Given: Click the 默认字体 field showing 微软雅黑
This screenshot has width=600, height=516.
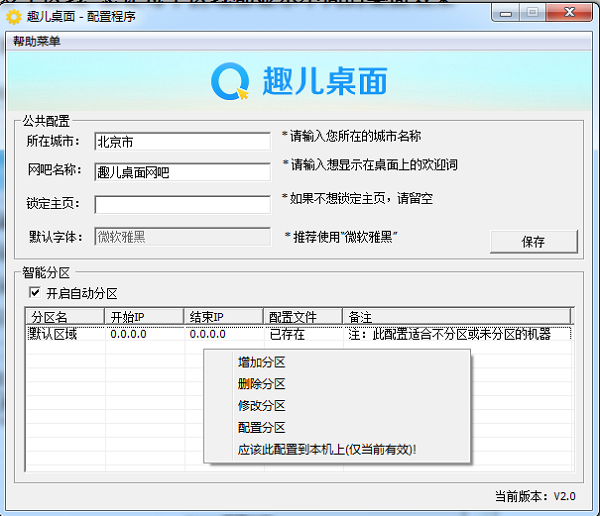Looking at the screenshot, I should tap(183, 237).
